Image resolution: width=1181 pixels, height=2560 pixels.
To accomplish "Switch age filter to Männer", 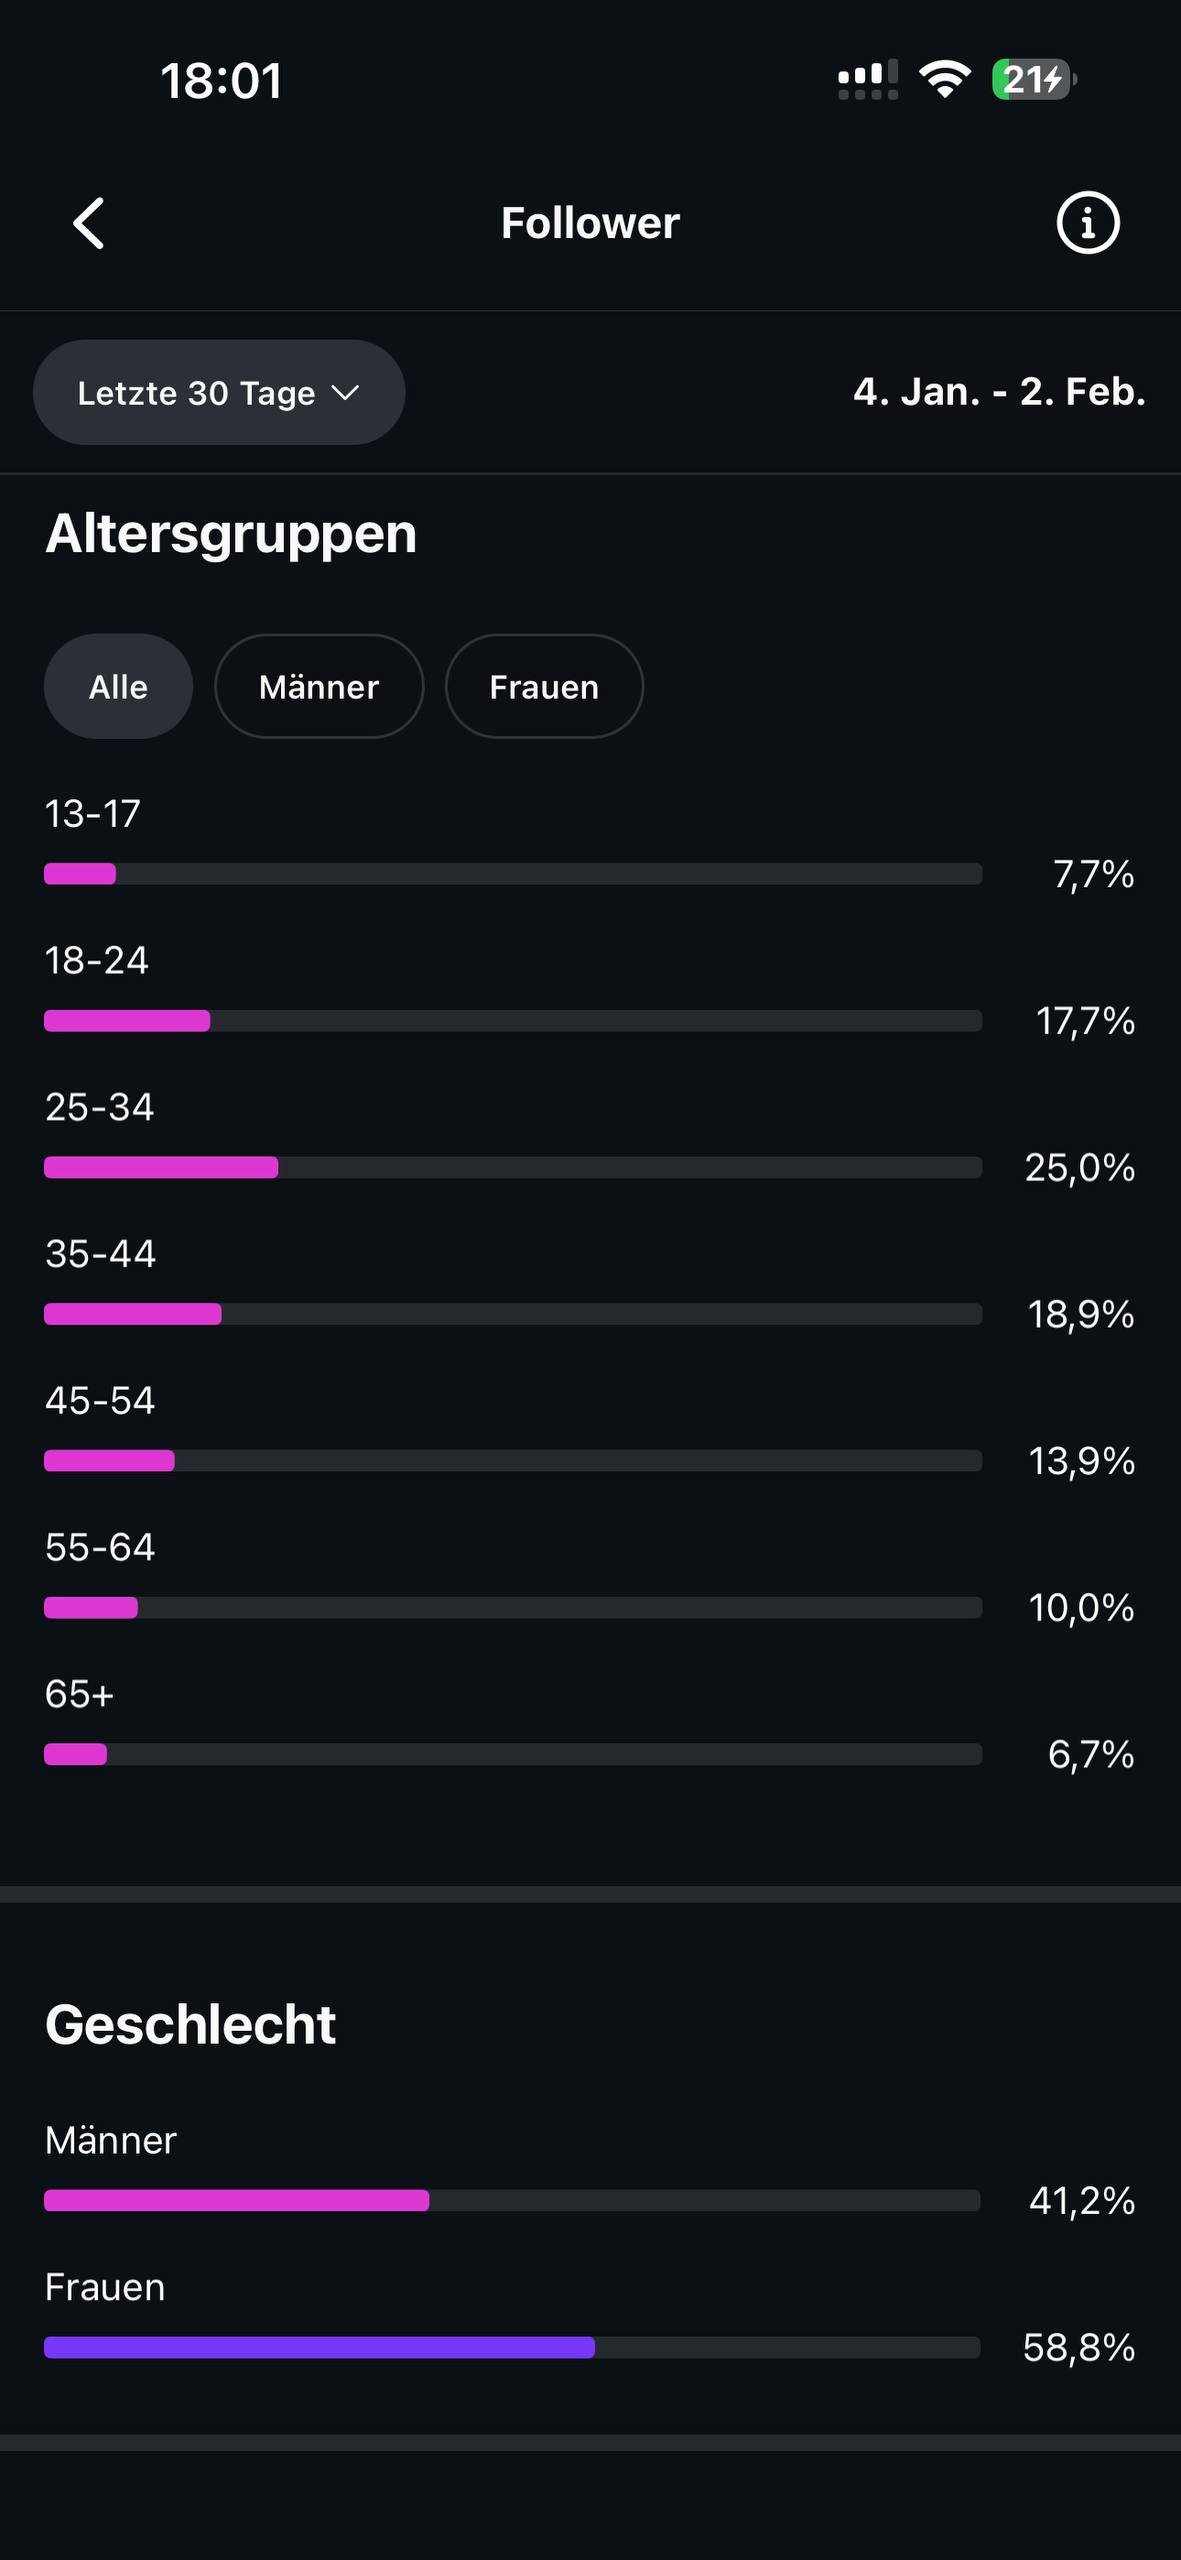I will [319, 687].
